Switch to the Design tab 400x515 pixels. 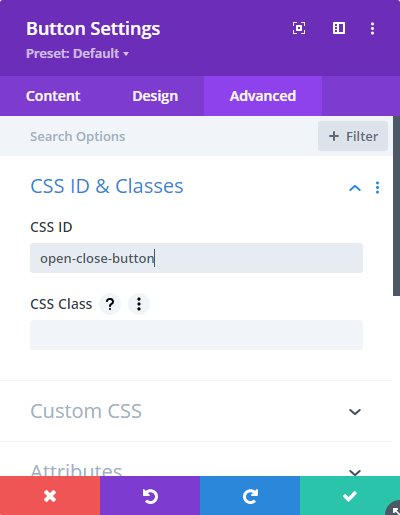(x=155, y=96)
